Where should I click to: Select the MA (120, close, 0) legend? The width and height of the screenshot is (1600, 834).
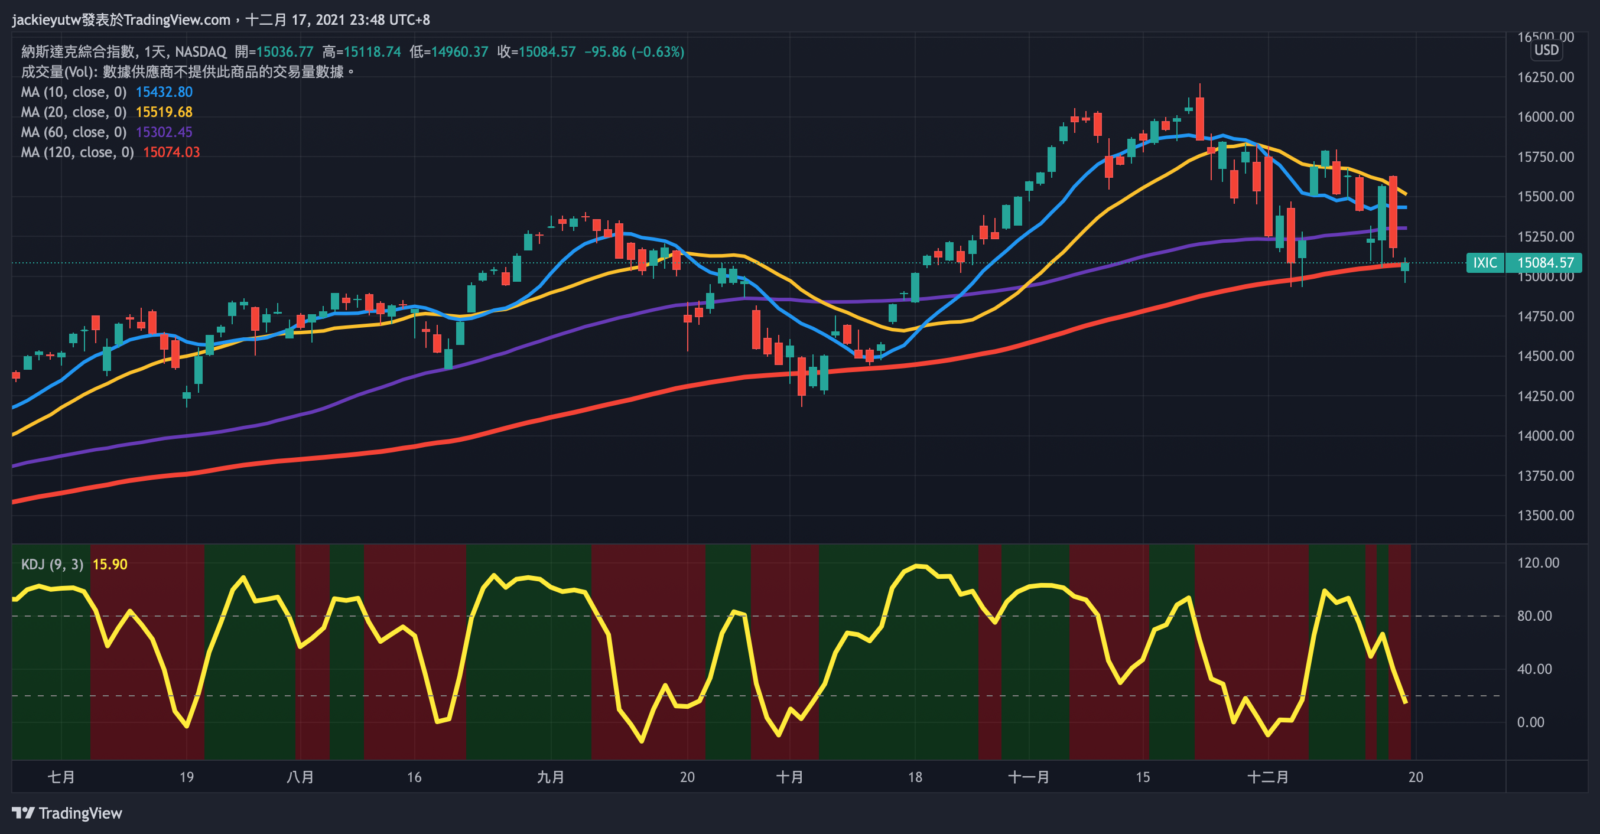(78, 152)
